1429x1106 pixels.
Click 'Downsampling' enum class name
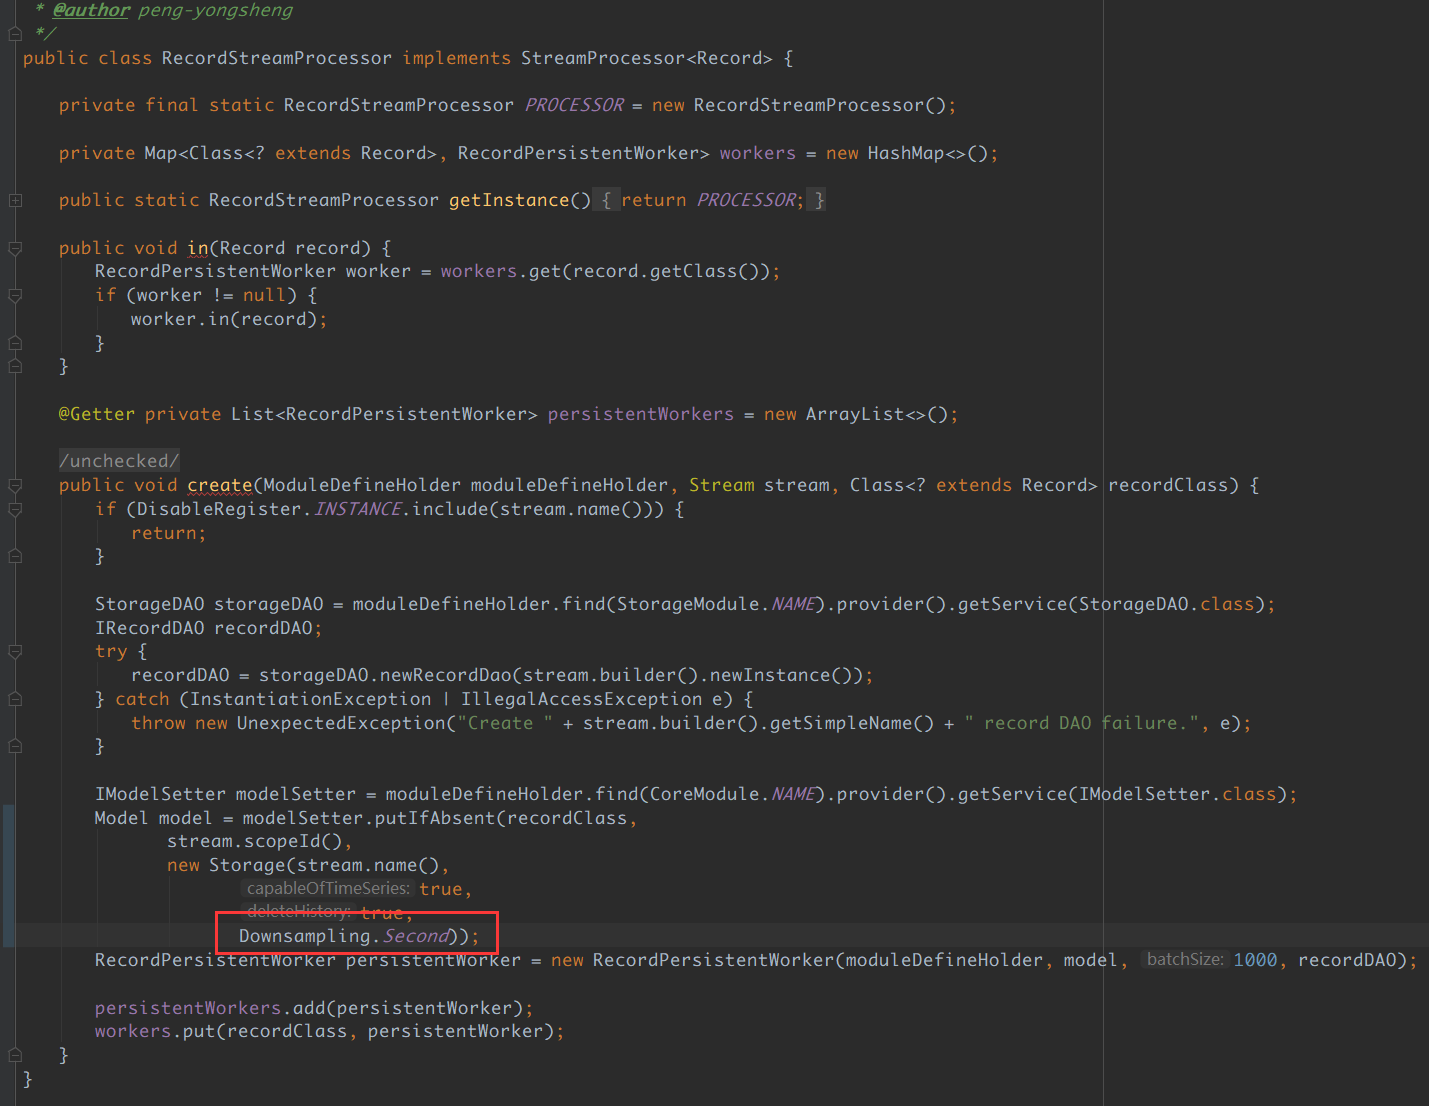pos(305,936)
